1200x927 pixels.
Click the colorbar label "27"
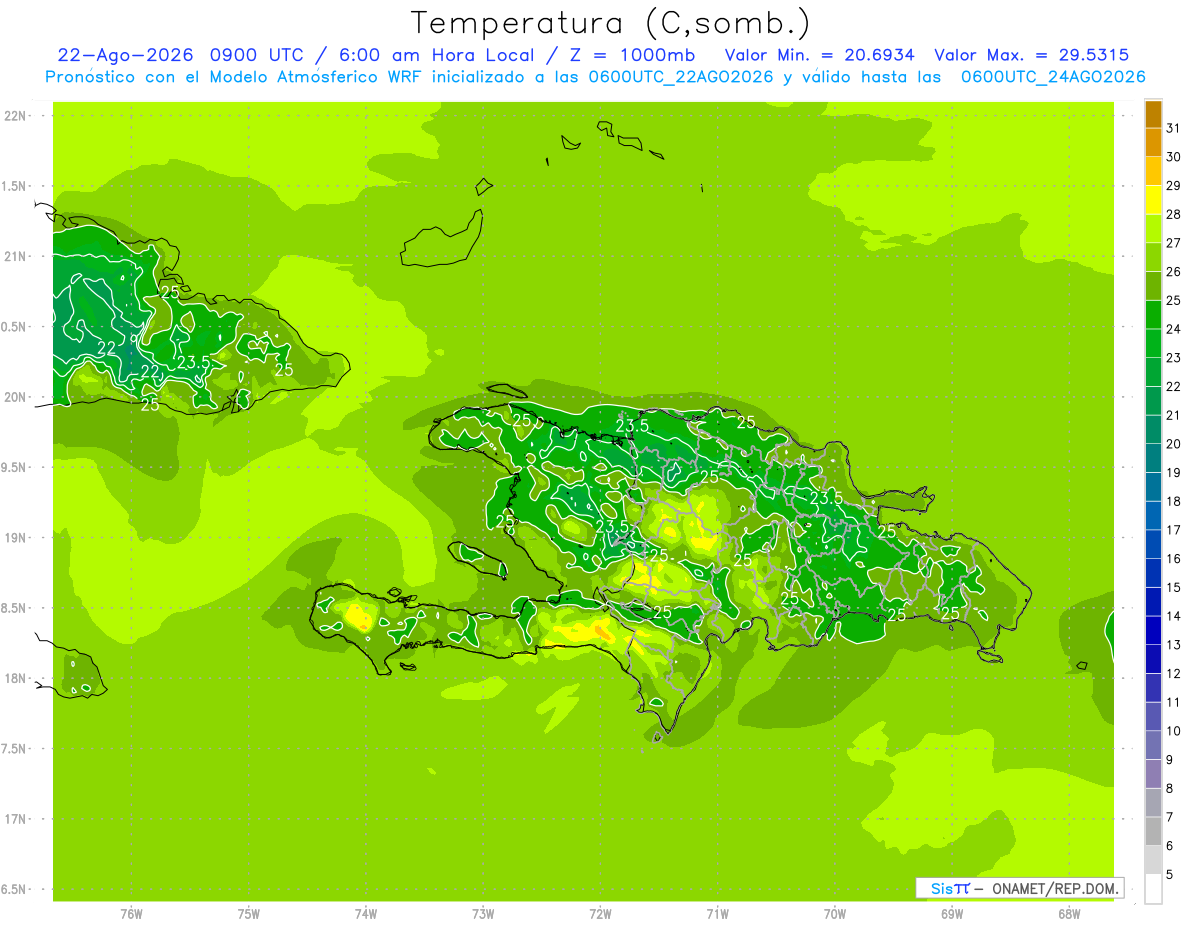click(x=1174, y=243)
